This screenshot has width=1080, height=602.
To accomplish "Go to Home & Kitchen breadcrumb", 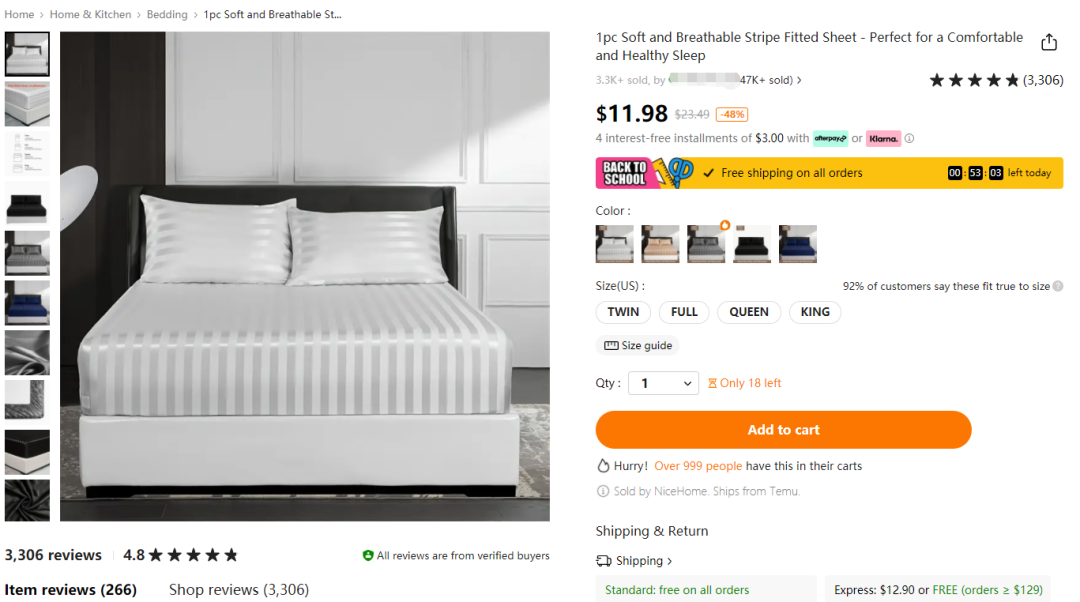I will coord(90,15).
